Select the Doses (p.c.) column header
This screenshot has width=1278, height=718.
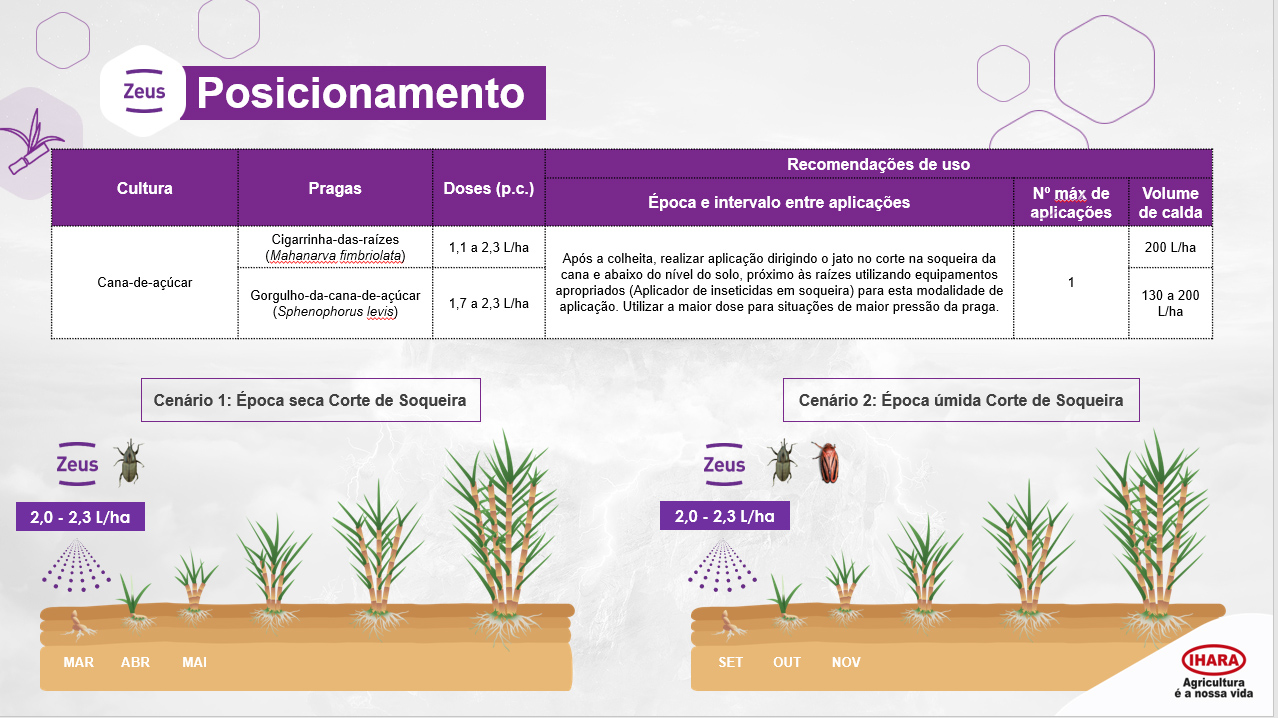click(x=488, y=188)
